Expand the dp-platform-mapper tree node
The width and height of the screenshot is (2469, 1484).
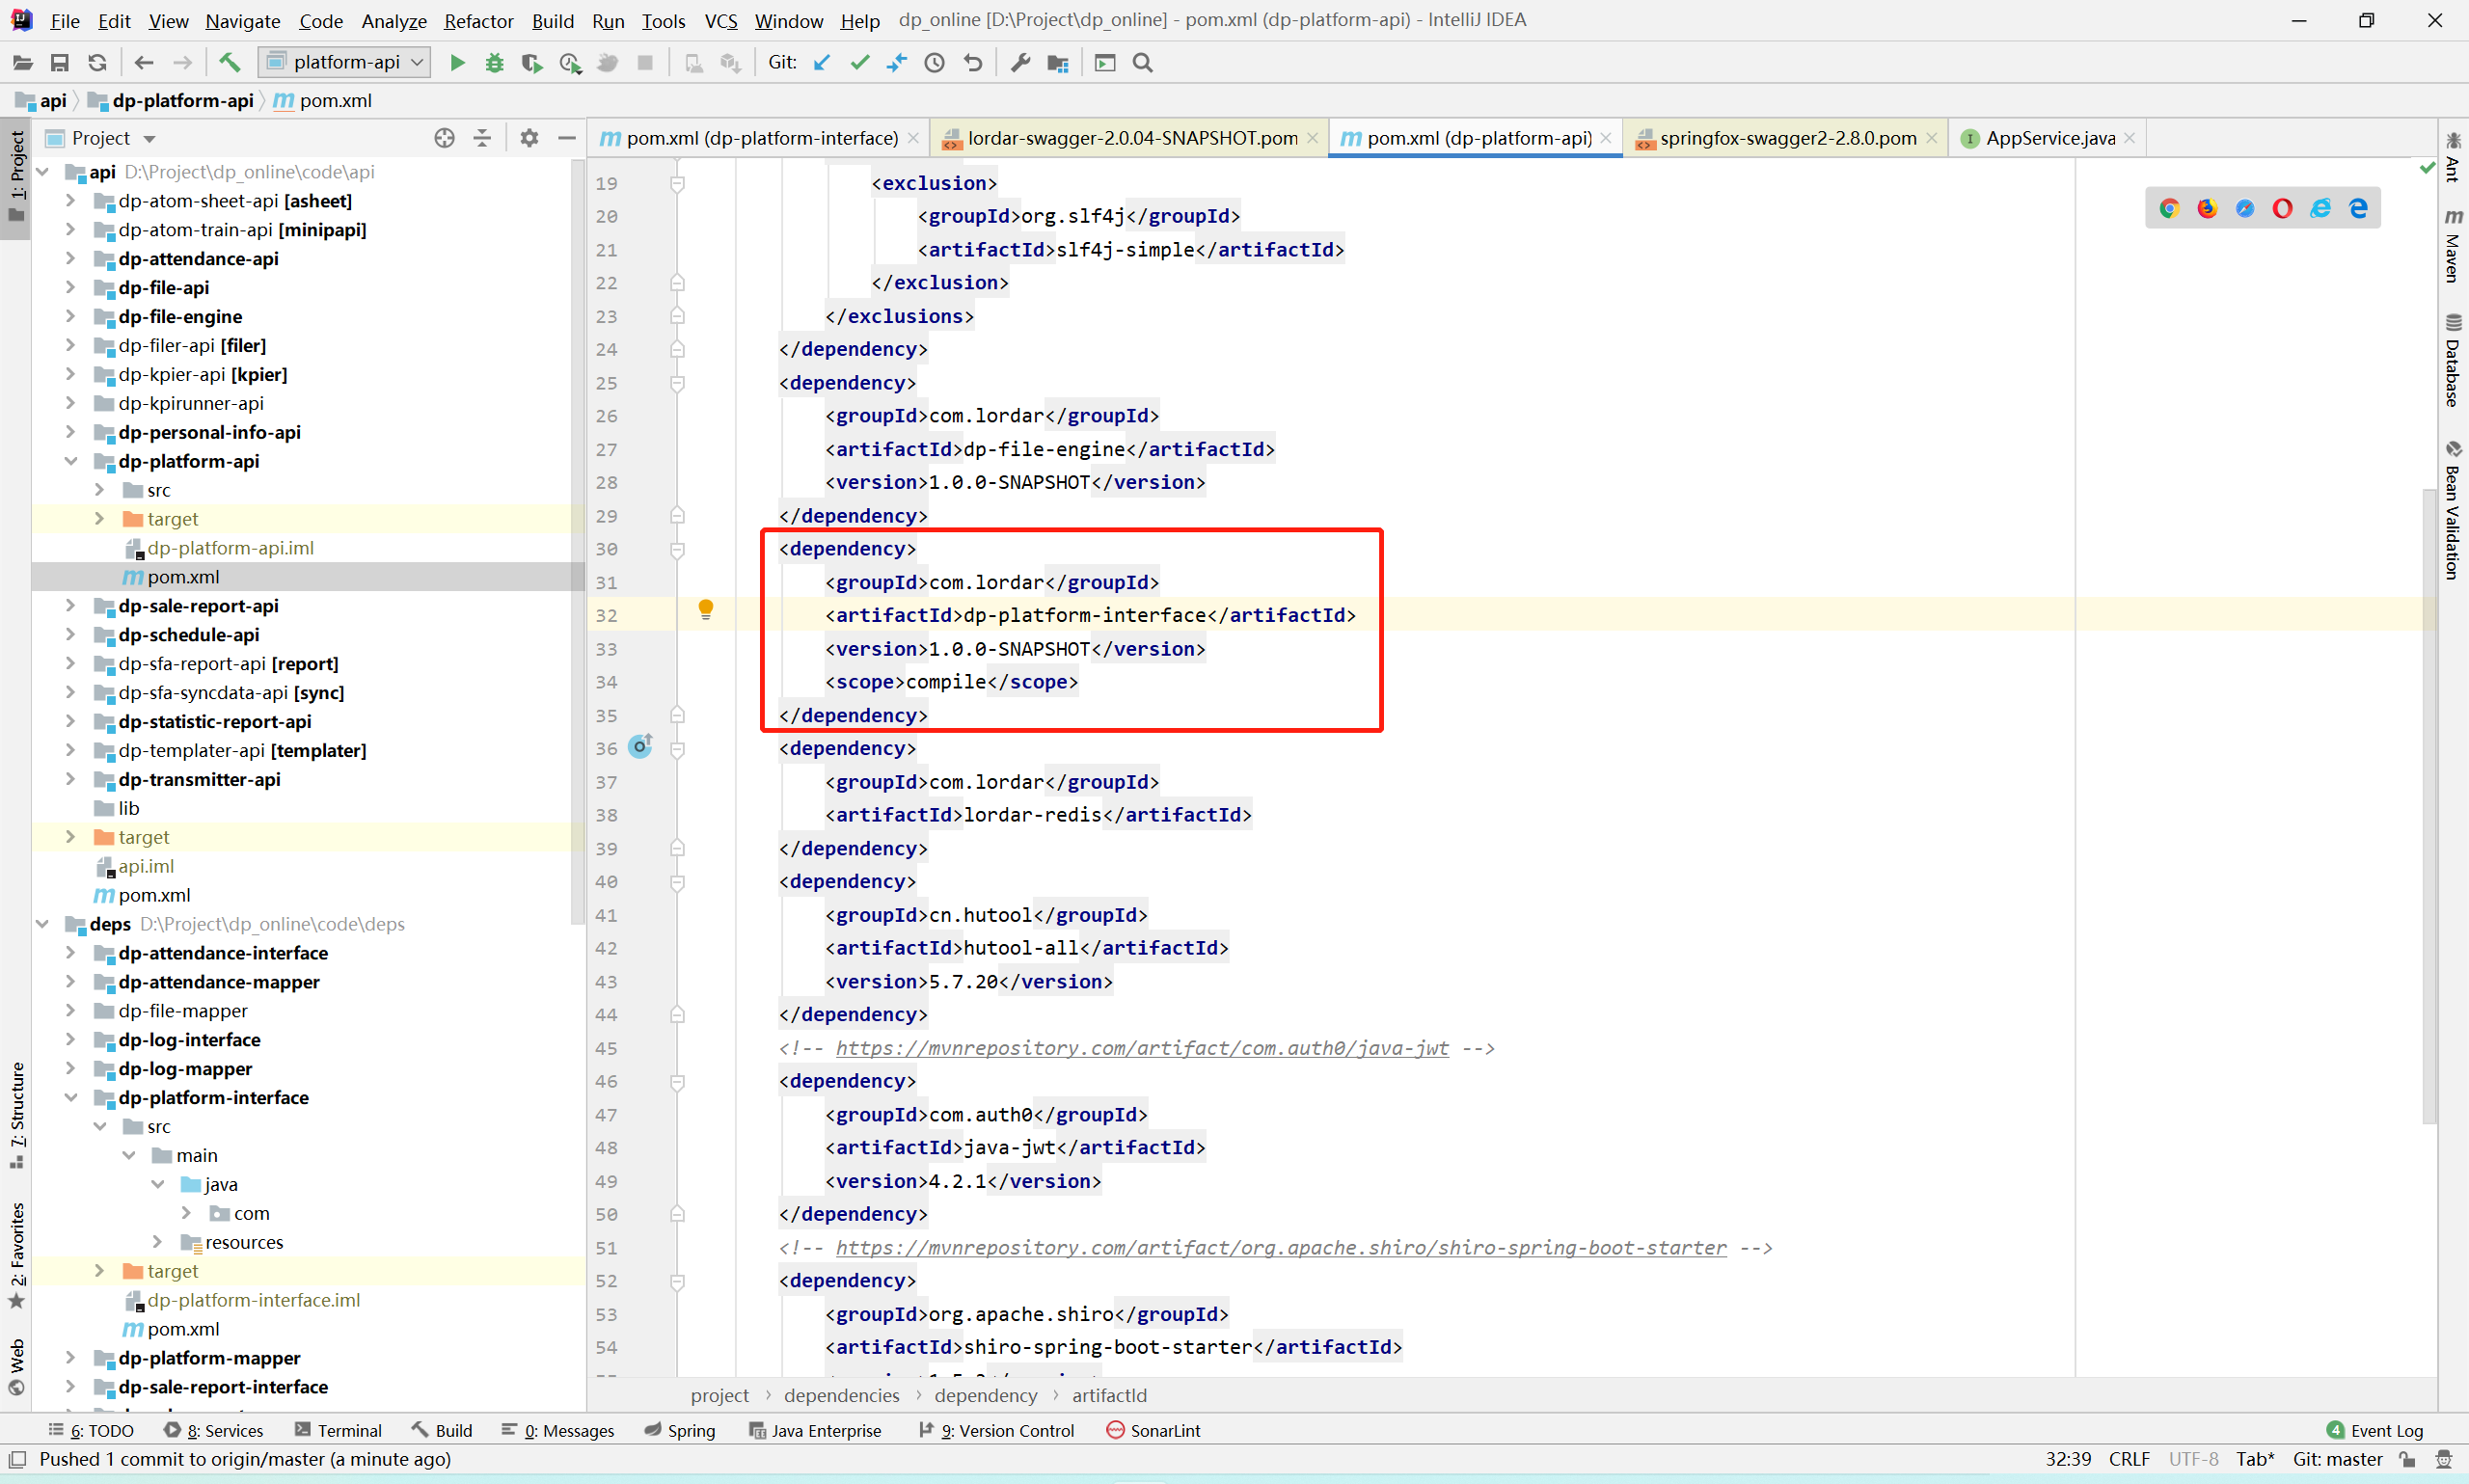(71, 1357)
